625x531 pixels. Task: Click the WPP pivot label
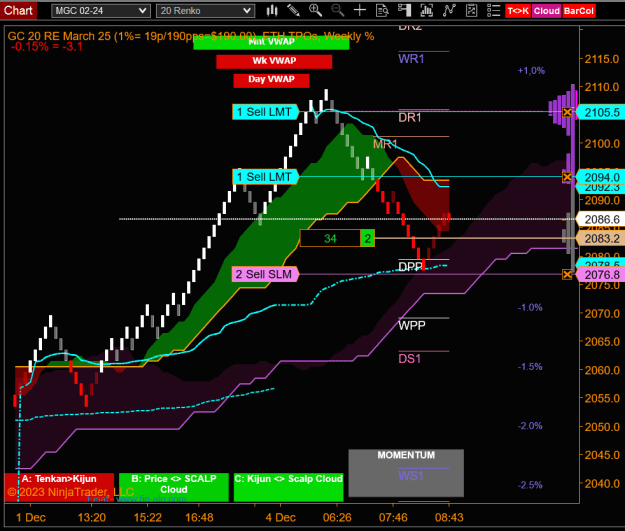click(x=412, y=326)
